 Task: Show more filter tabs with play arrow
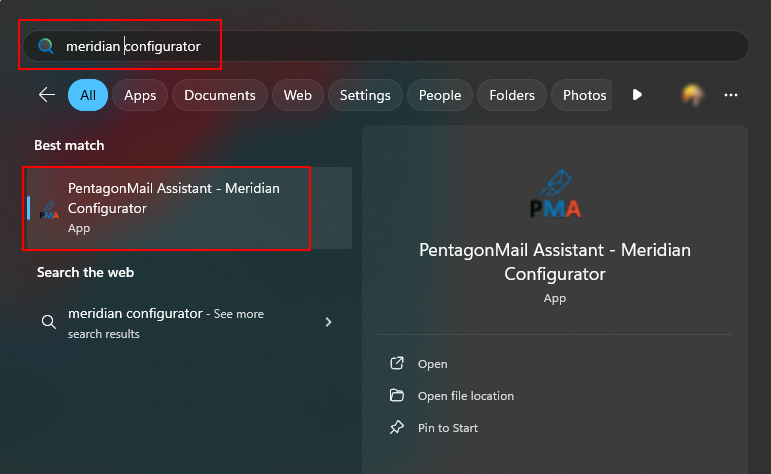click(x=637, y=94)
